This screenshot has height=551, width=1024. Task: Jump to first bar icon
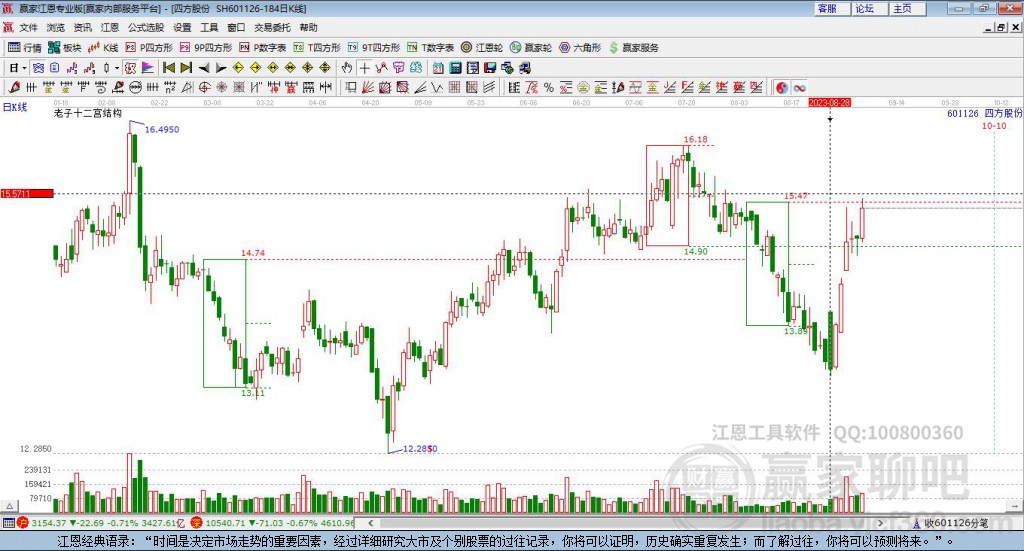(x=169, y=68)
